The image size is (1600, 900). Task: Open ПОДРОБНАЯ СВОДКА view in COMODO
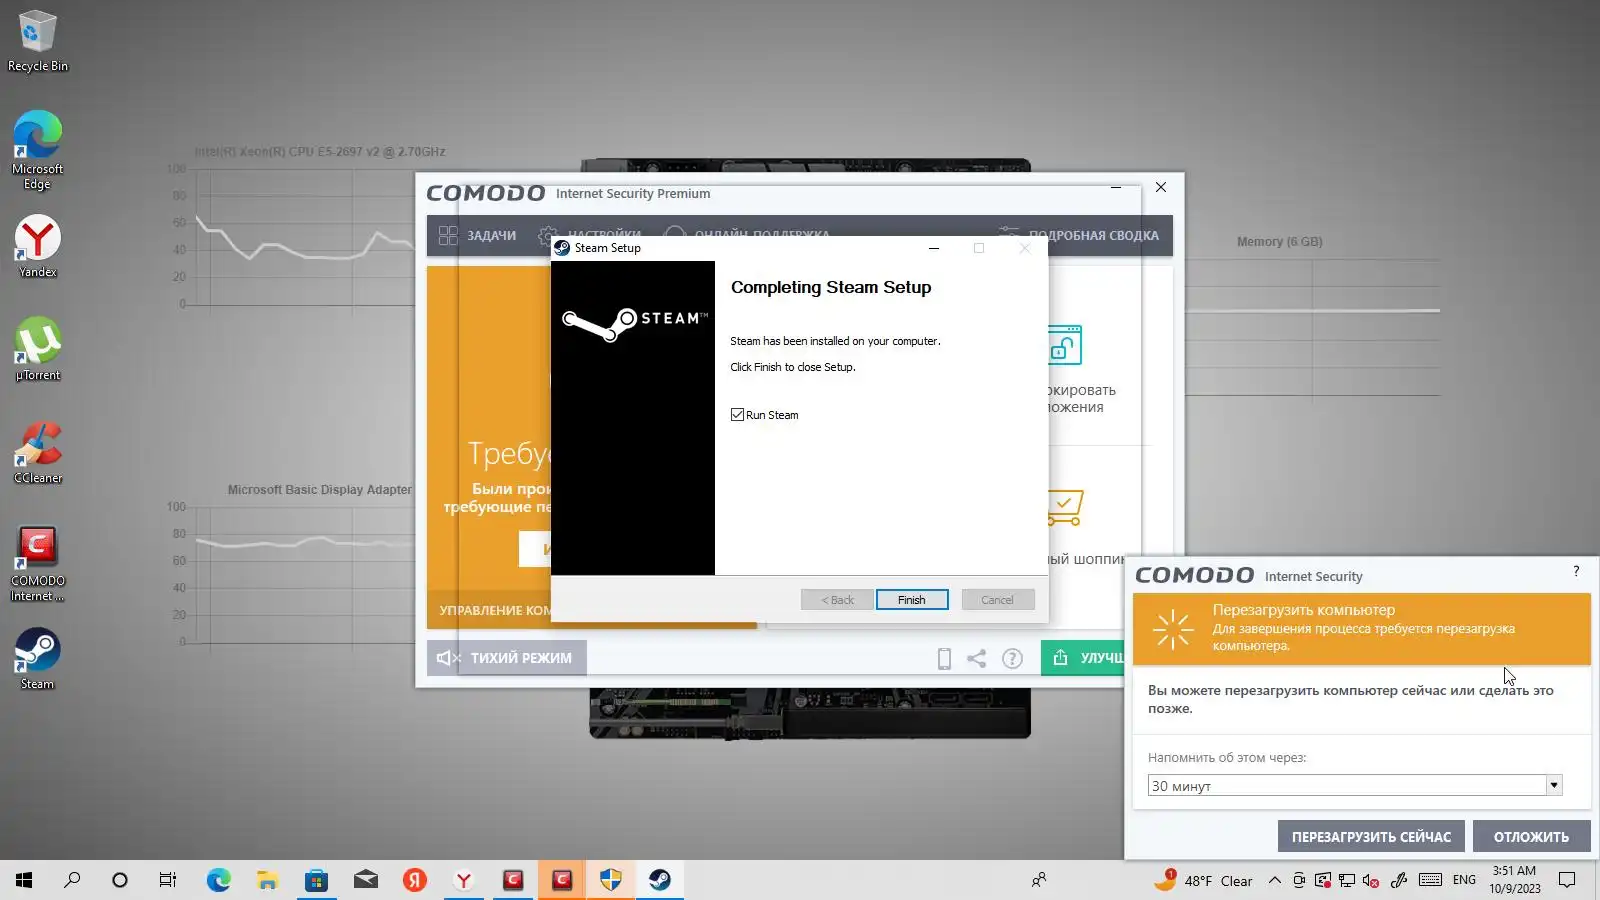point(1079,236)
